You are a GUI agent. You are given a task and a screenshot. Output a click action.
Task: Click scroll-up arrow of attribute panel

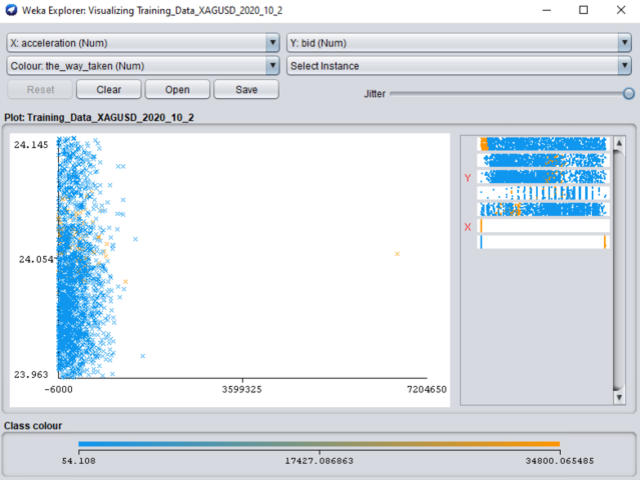[x=620, y=142]
